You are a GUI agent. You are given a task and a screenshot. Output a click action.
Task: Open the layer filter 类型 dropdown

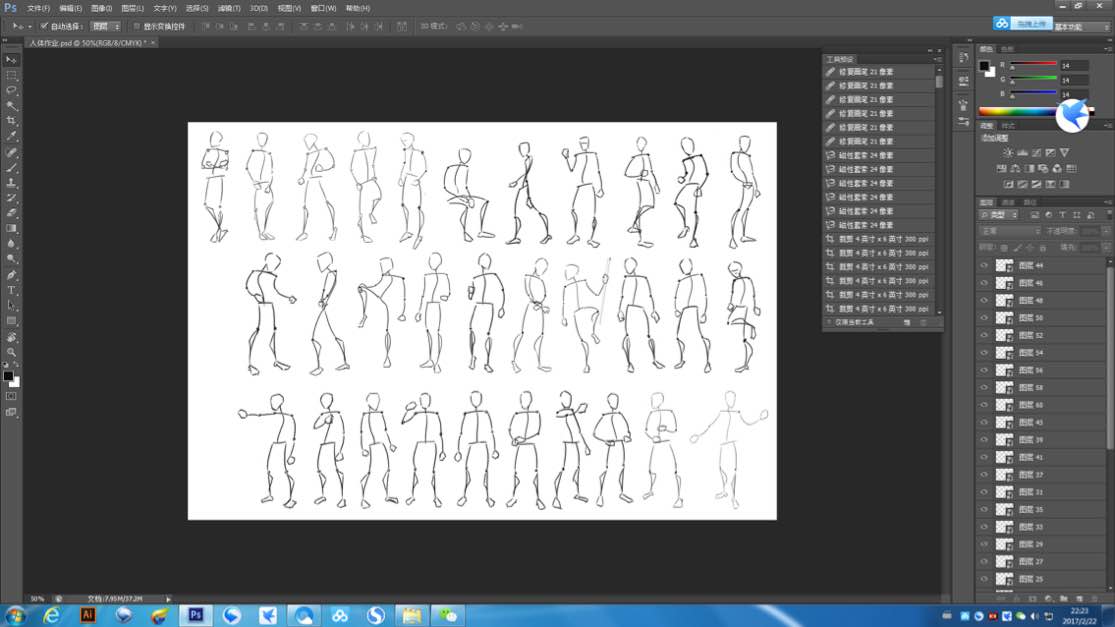point(998,215)
